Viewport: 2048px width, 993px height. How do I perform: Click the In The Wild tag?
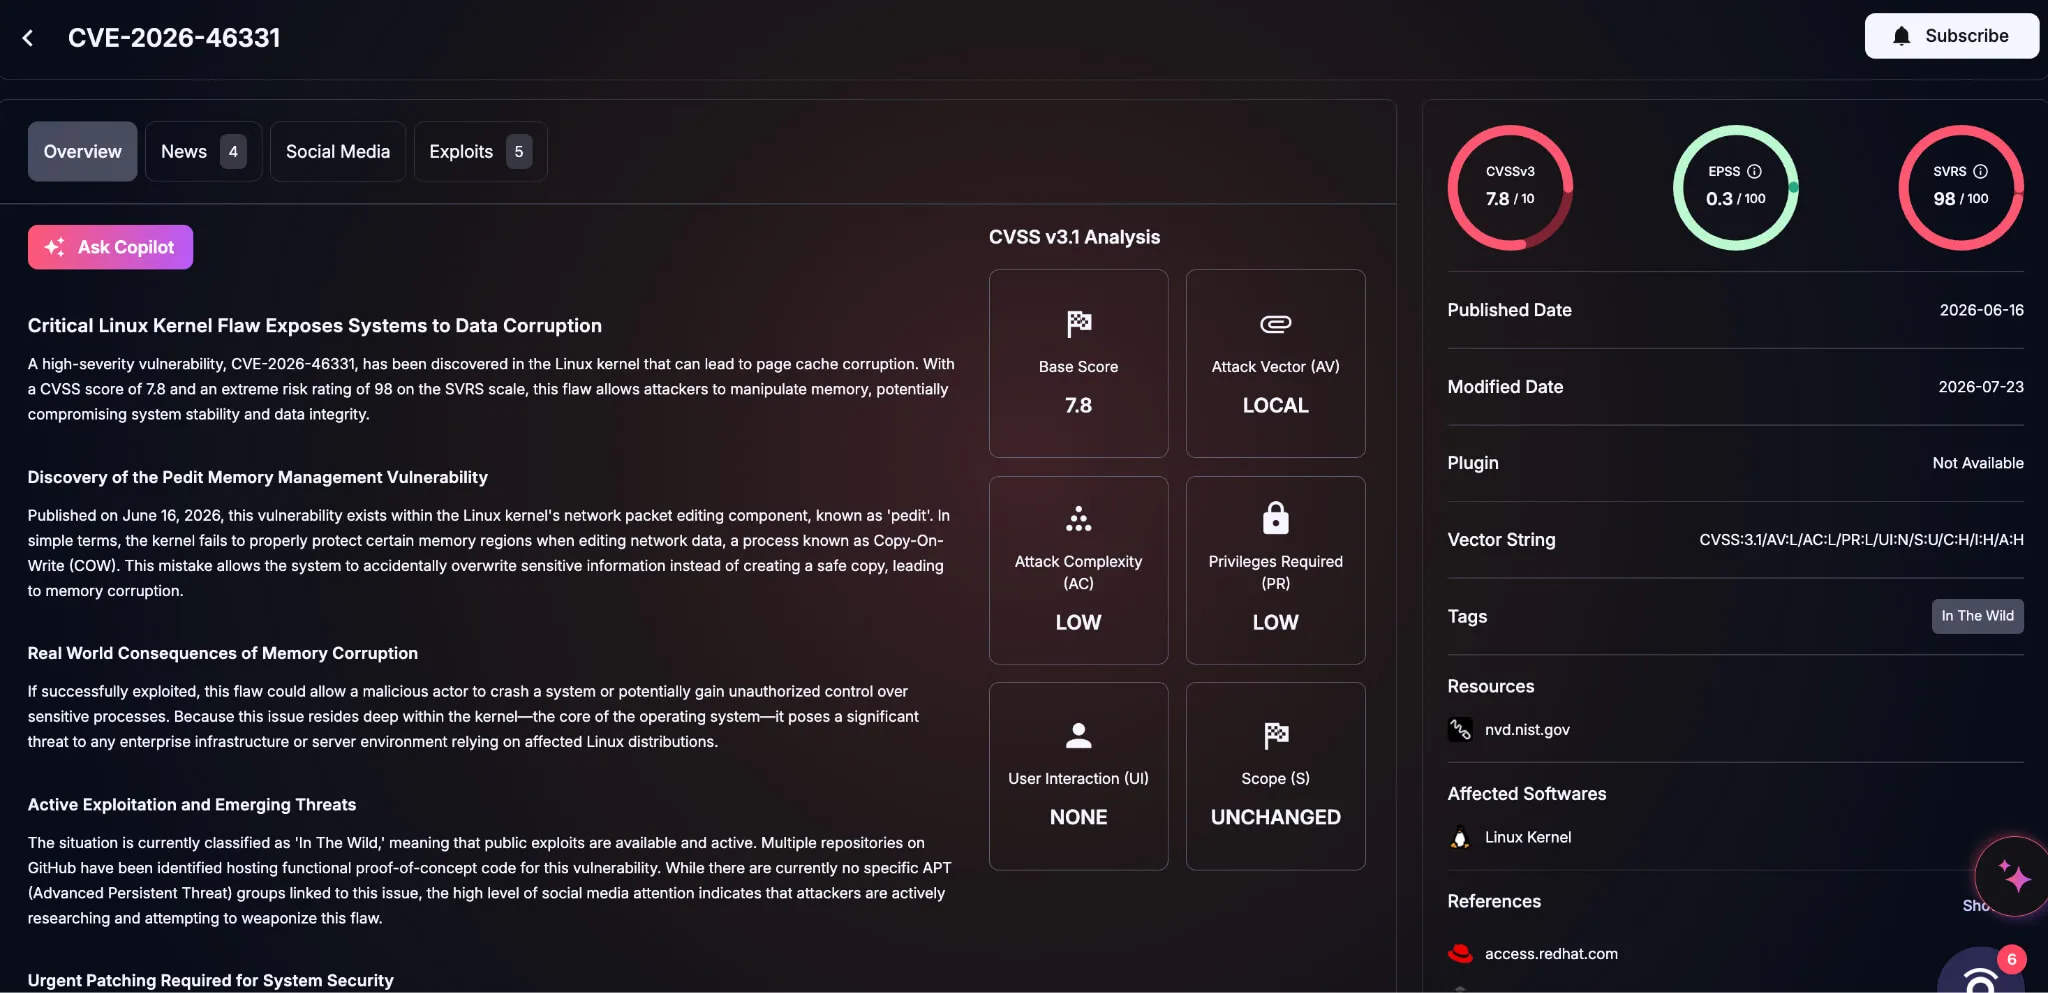coord(1977,616)
